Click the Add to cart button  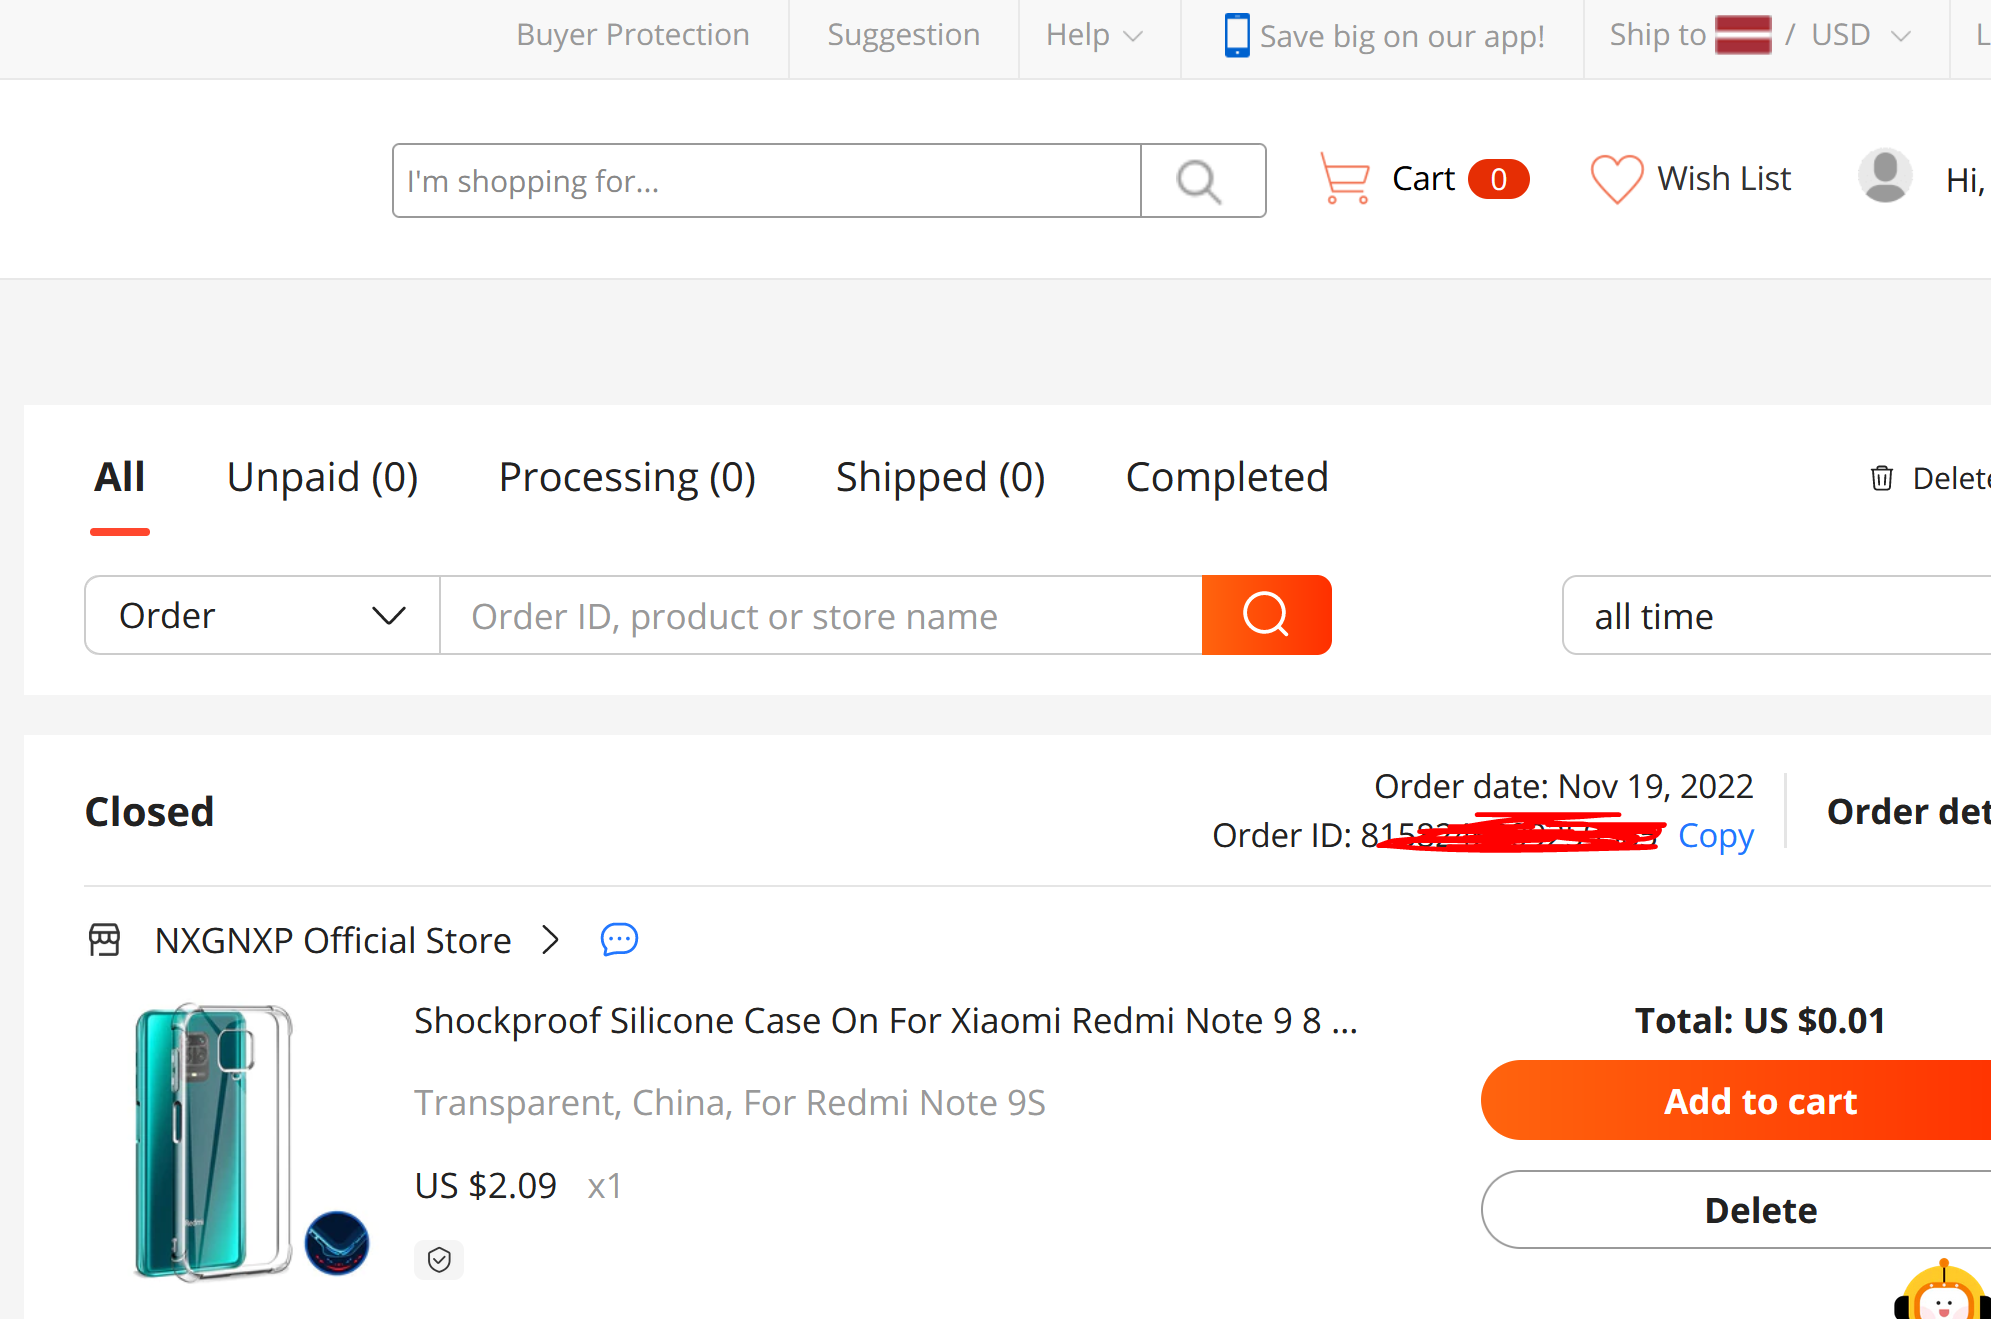[x=1736, y=1101]
